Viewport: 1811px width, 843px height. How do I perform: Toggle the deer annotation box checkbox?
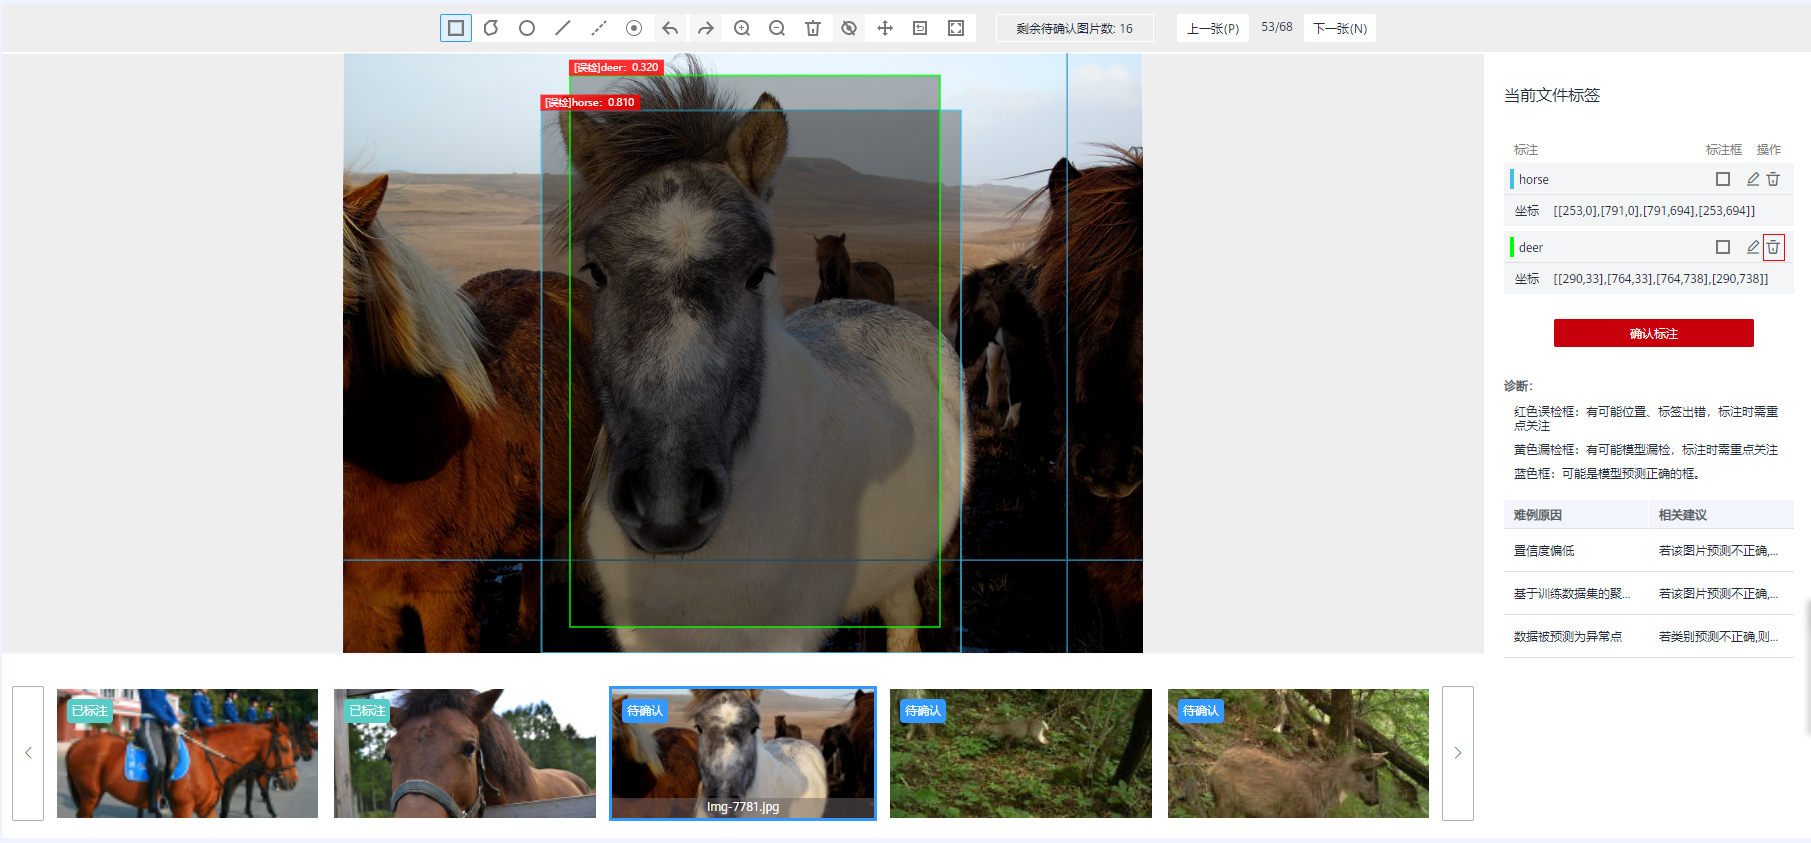[1722, 247]
